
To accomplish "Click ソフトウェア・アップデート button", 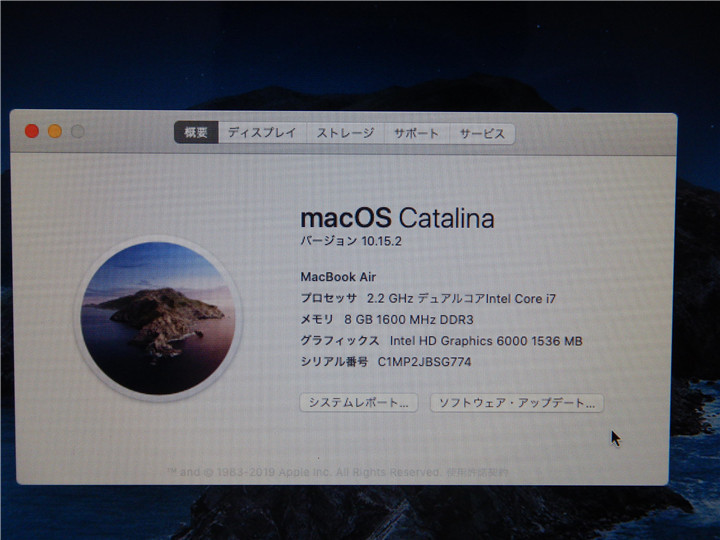I will (x=517, y=403).
